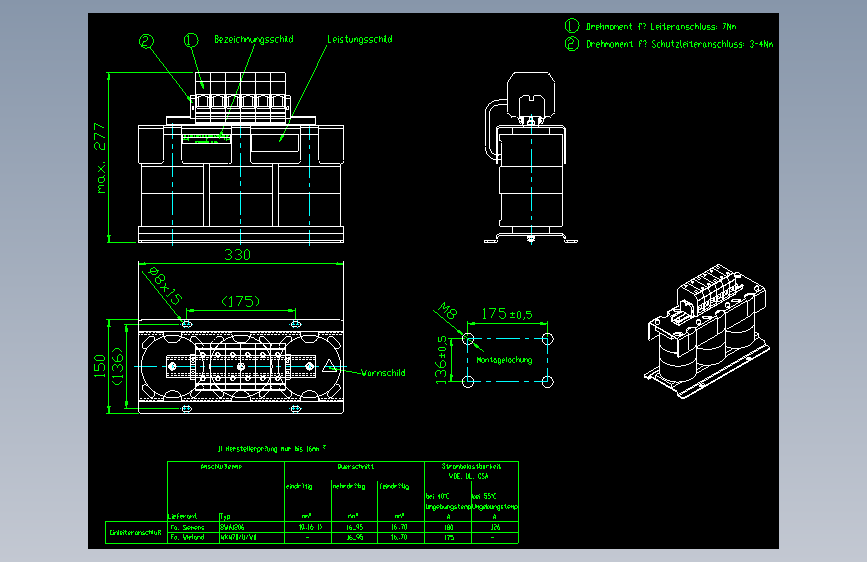Select the side elevation view of the transformer
The height and width of the screenshot is (562, 867).
(531, 158)
